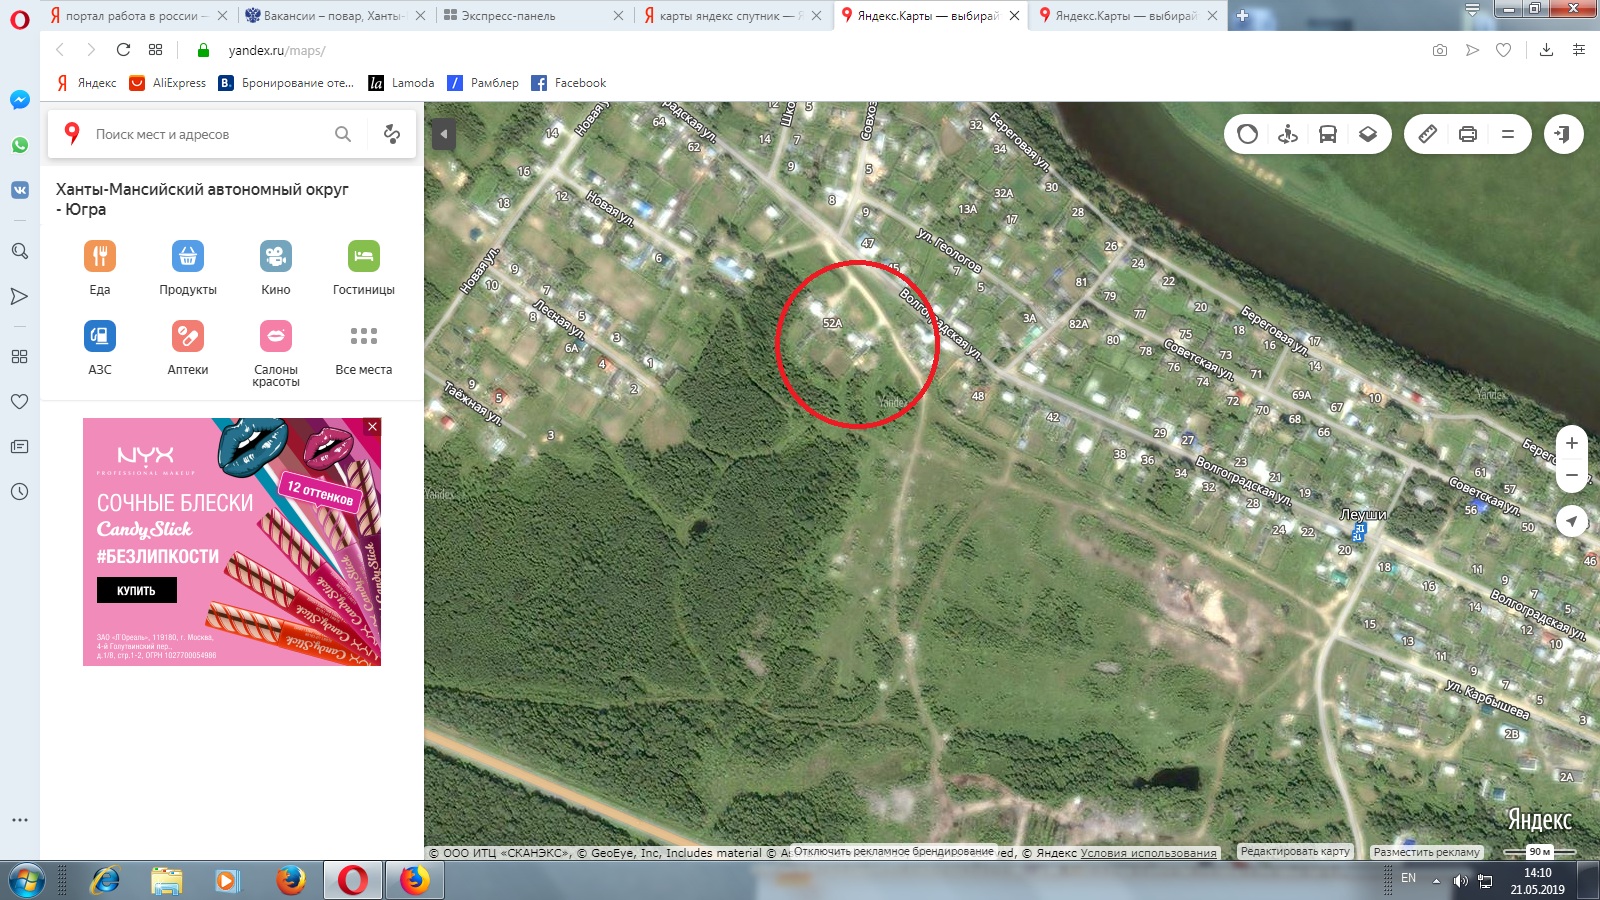Expand Все места all categories
The image size is (1600, 900).
(x=364, y=336)
